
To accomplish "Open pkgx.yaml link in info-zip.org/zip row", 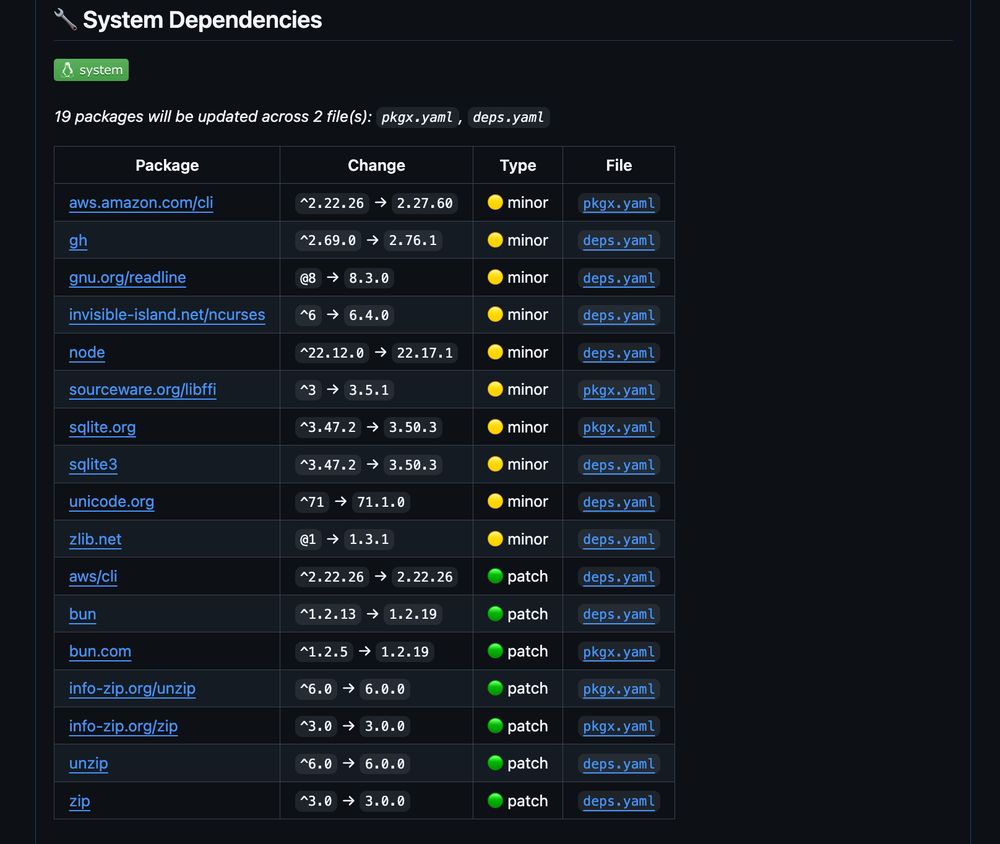I will click(619, 726).
